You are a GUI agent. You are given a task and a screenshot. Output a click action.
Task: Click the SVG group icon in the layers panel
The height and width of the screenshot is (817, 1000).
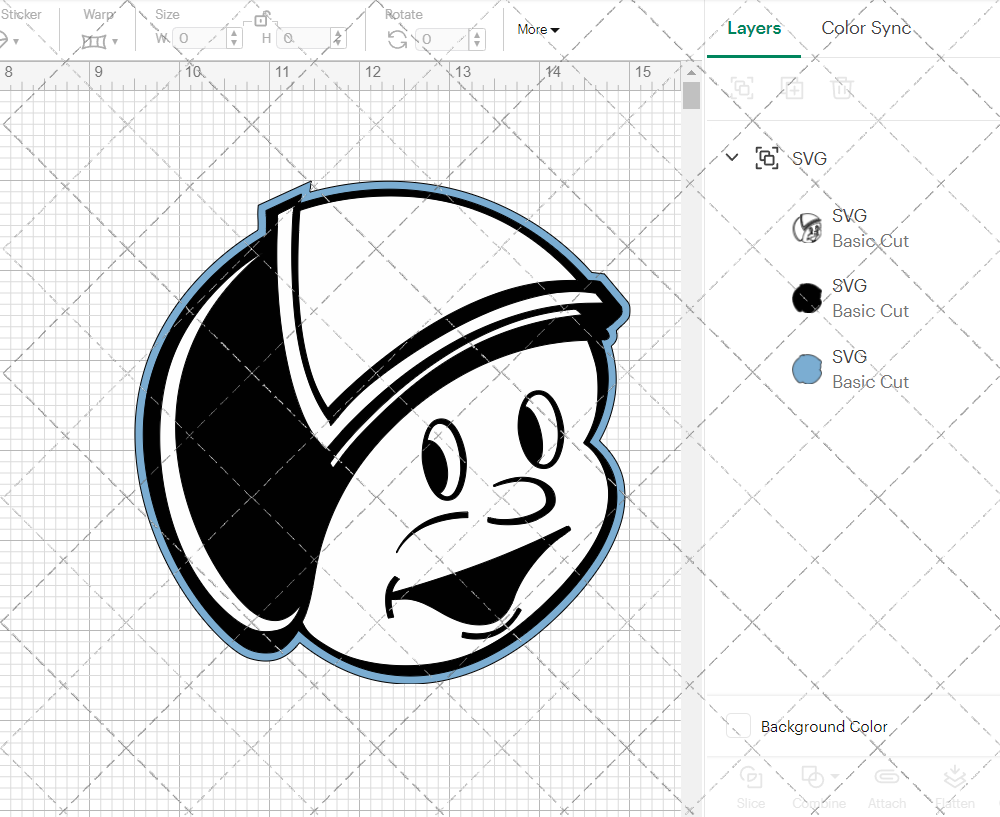(767, 158)
